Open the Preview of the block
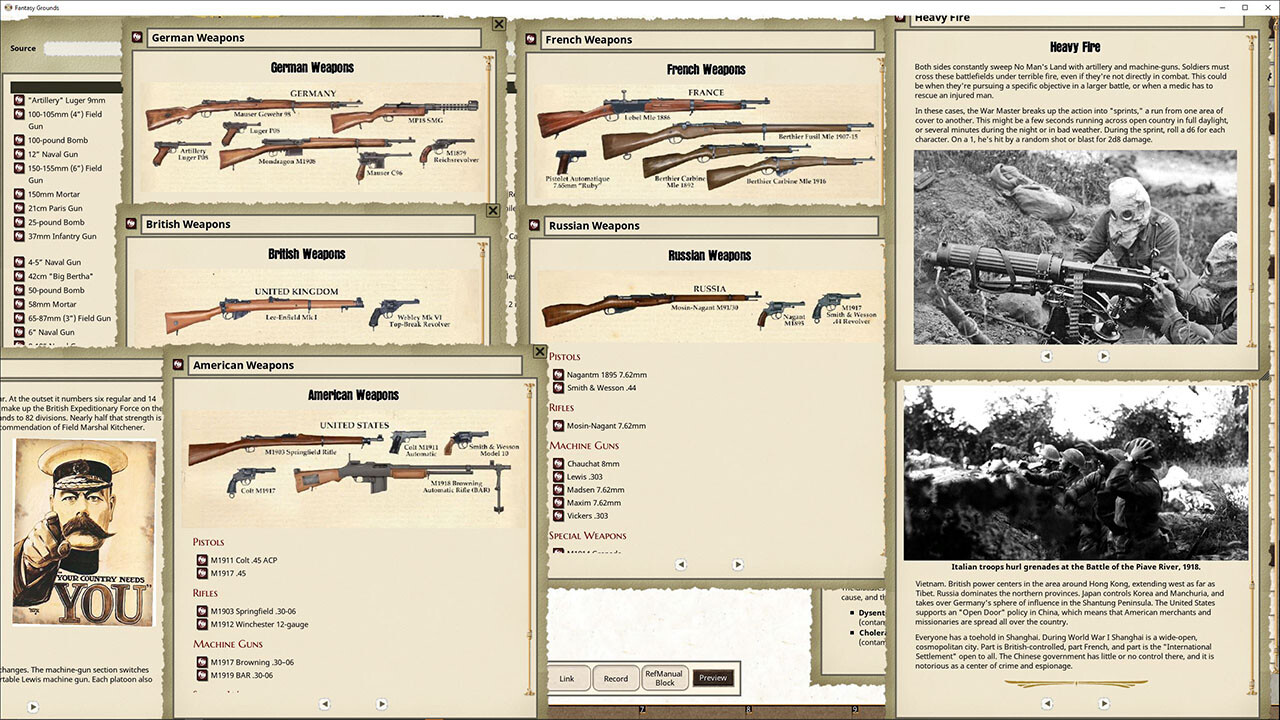The width and height of the screenshot is (1280, 720). (712, 677)
